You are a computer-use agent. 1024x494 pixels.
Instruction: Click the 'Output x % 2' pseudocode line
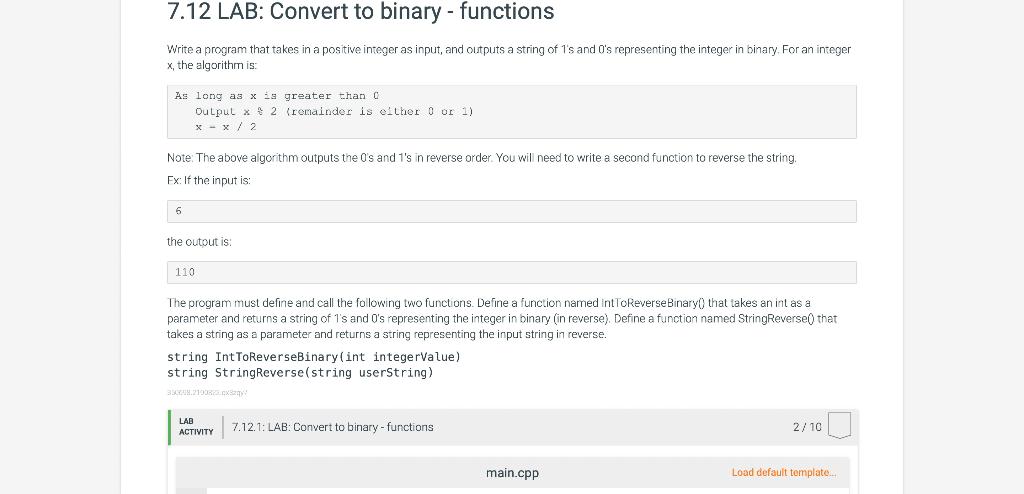(334, 111)
